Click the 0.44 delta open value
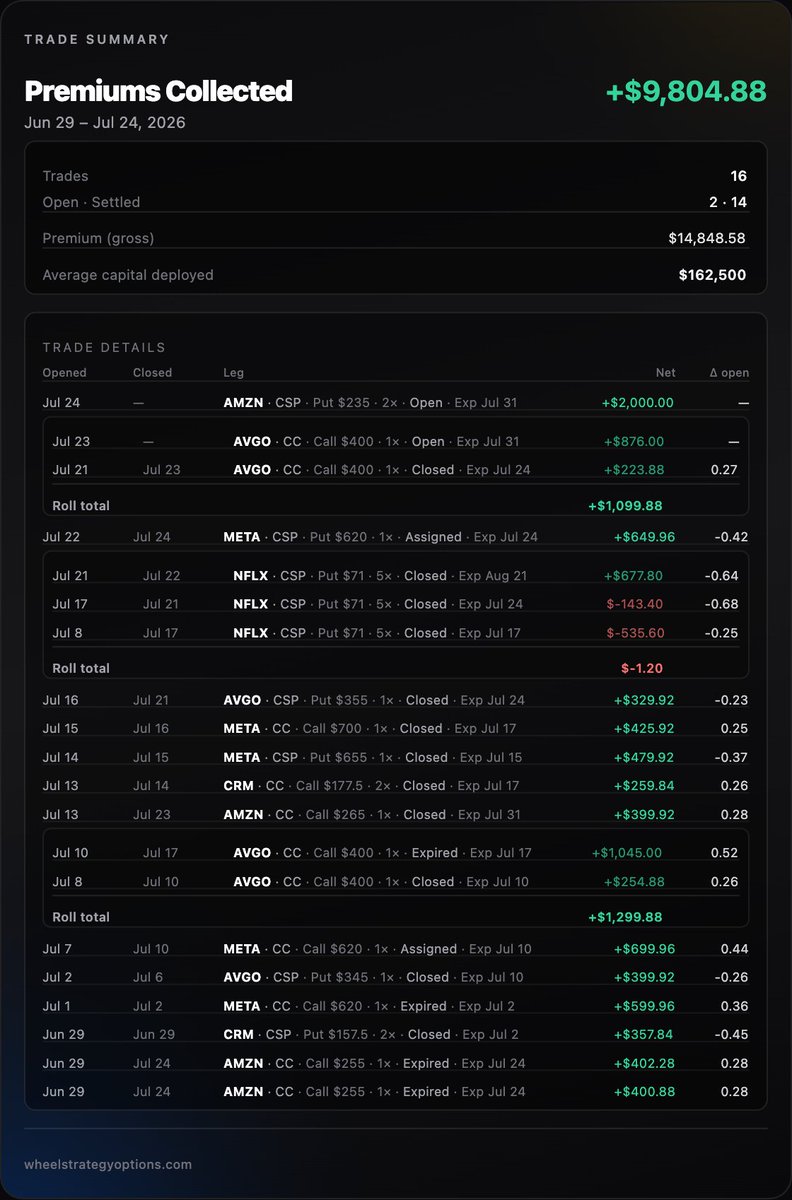The width and height of the screenshot is (792, 1200). tap(734, 949)
